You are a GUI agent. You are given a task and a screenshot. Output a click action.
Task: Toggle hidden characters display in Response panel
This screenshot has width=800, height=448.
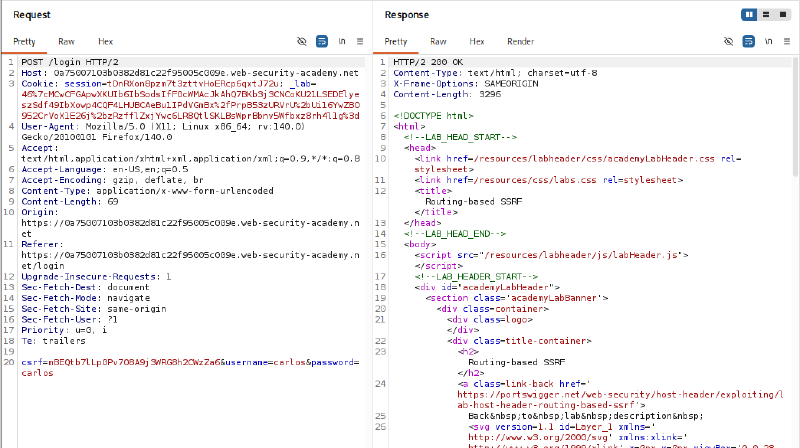click(x=729, y=41)
